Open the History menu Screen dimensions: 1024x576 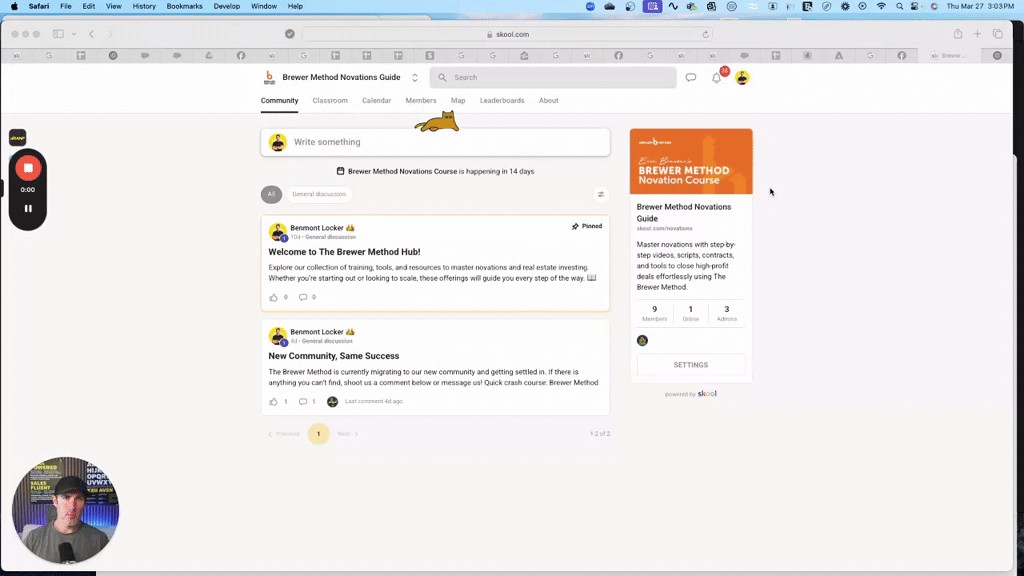tap(144, 6)
